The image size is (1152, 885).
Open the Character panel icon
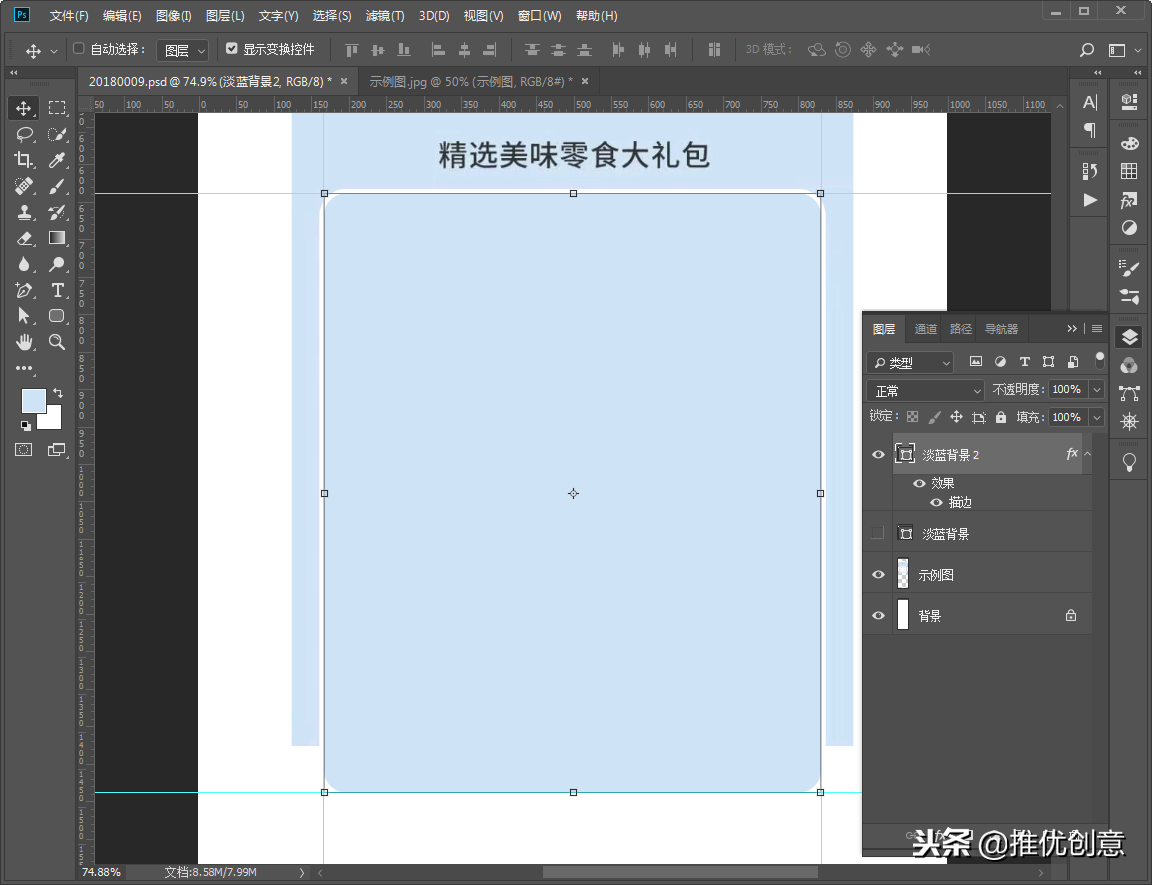point(1090,102)
